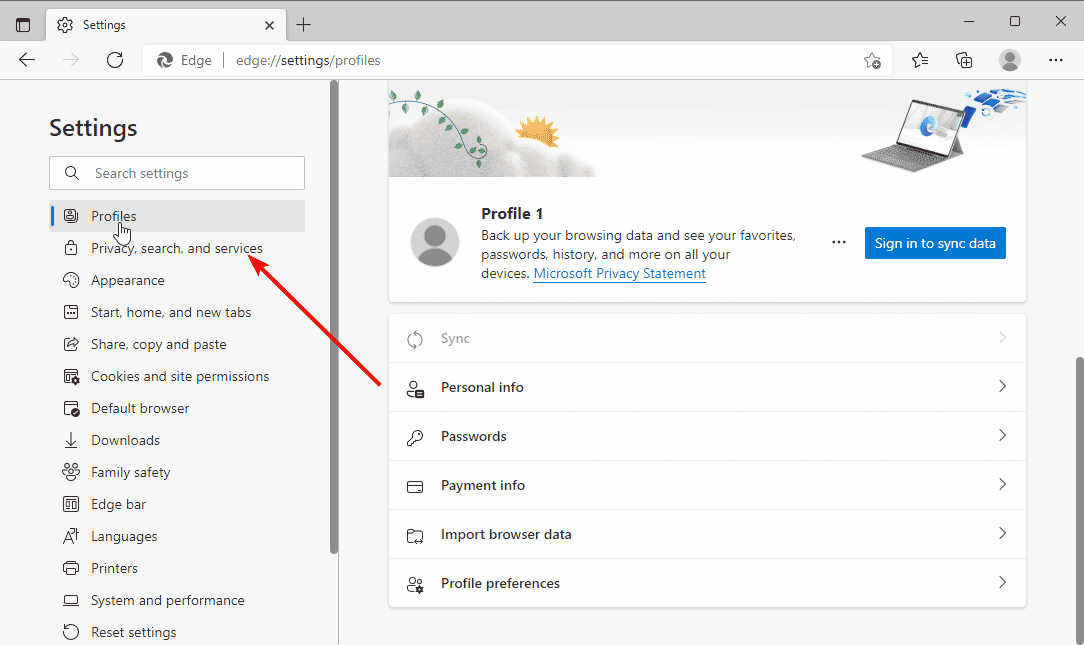
Task: Click the Family safety icon
Action: coord(71,471)
